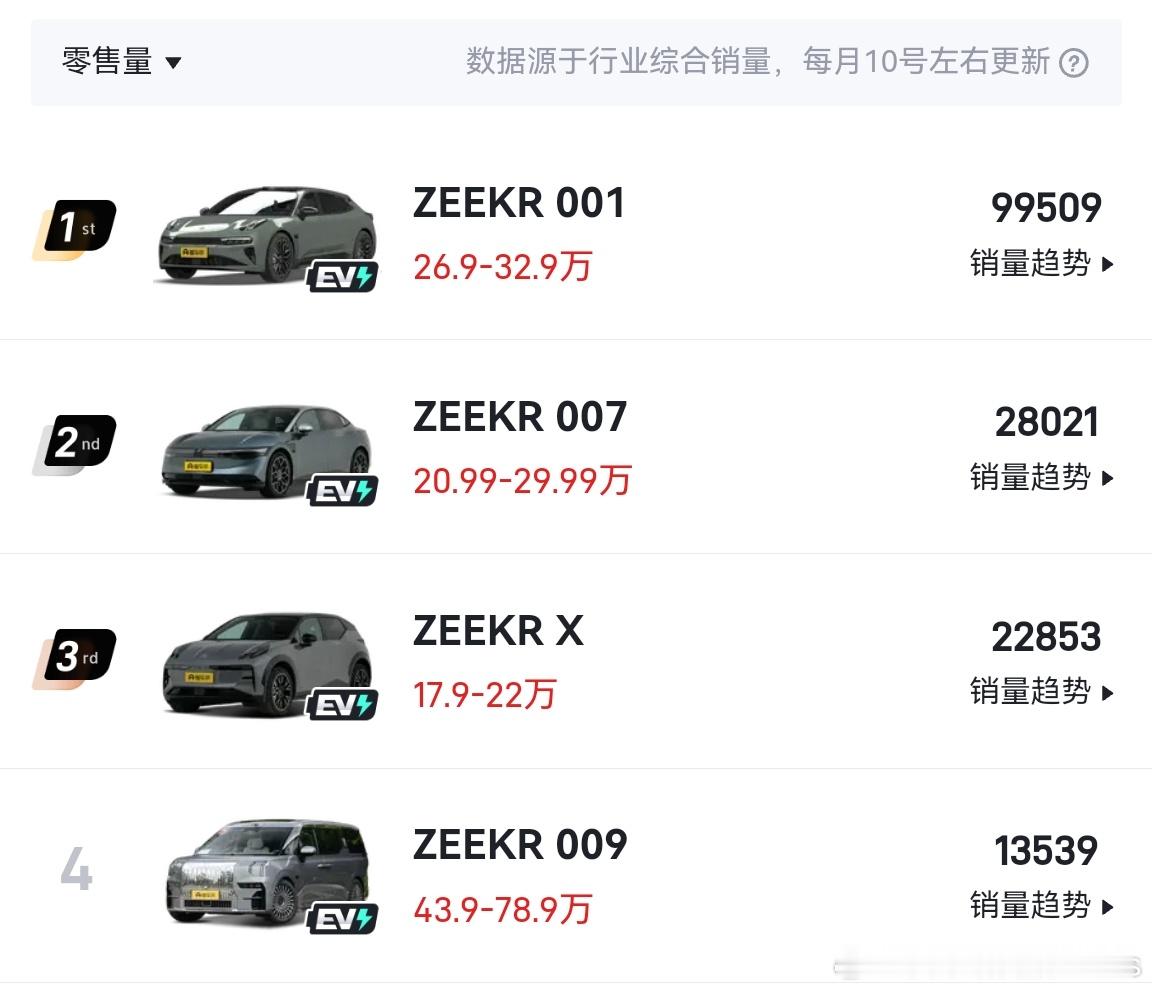Open the ZEEKR 001 model title
The image size is (1152, 991).
tap(519, 203)
